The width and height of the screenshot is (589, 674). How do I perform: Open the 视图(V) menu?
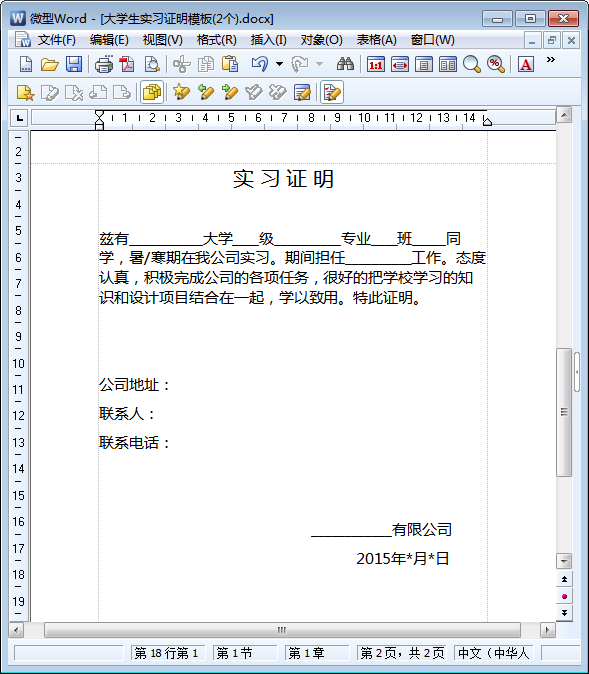163,40
